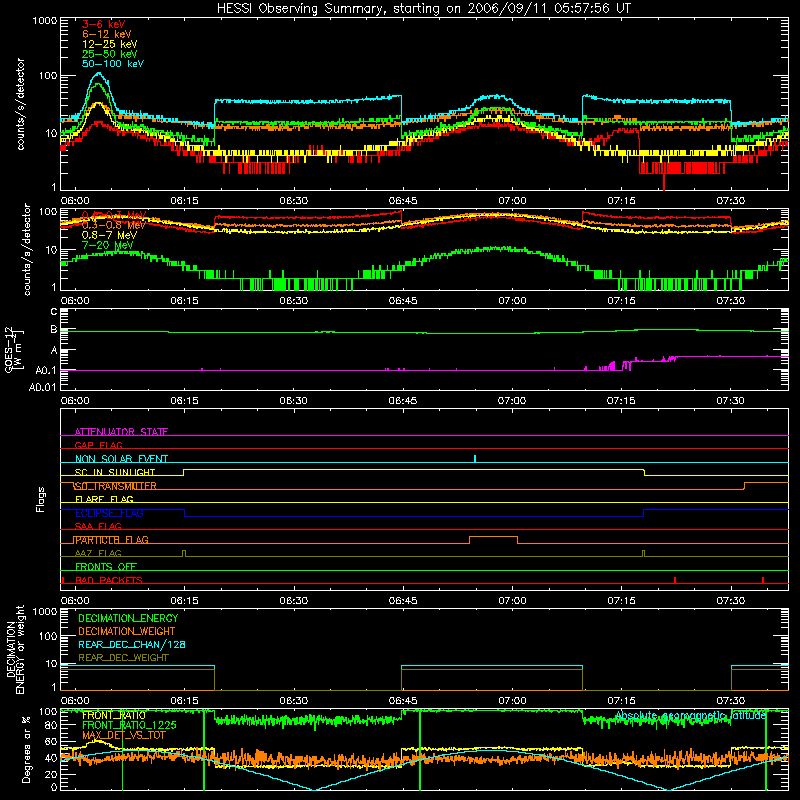The image size is (800, 800).
Task: Click the A0.1 tick label on GOES axis
Action: (46, 370)
